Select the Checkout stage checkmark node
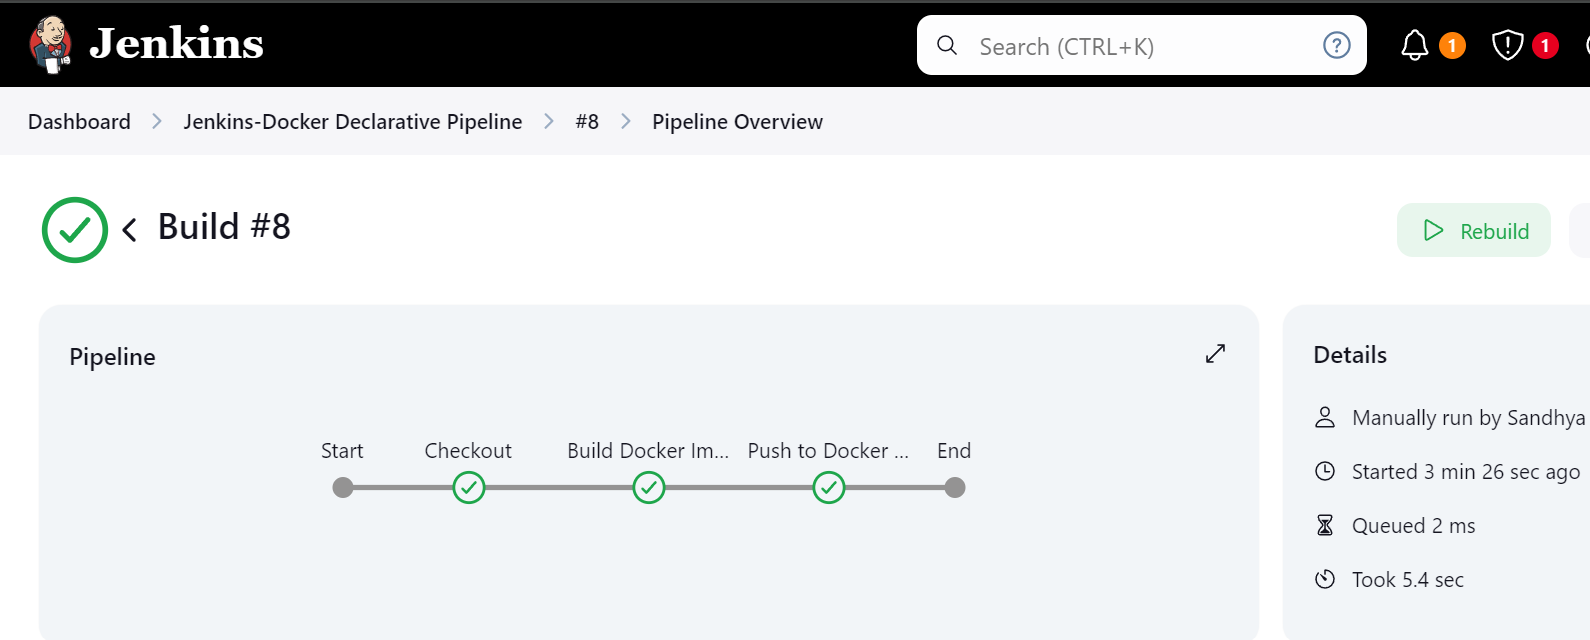Screen dimensions: 1590x640 coord(469,488)
